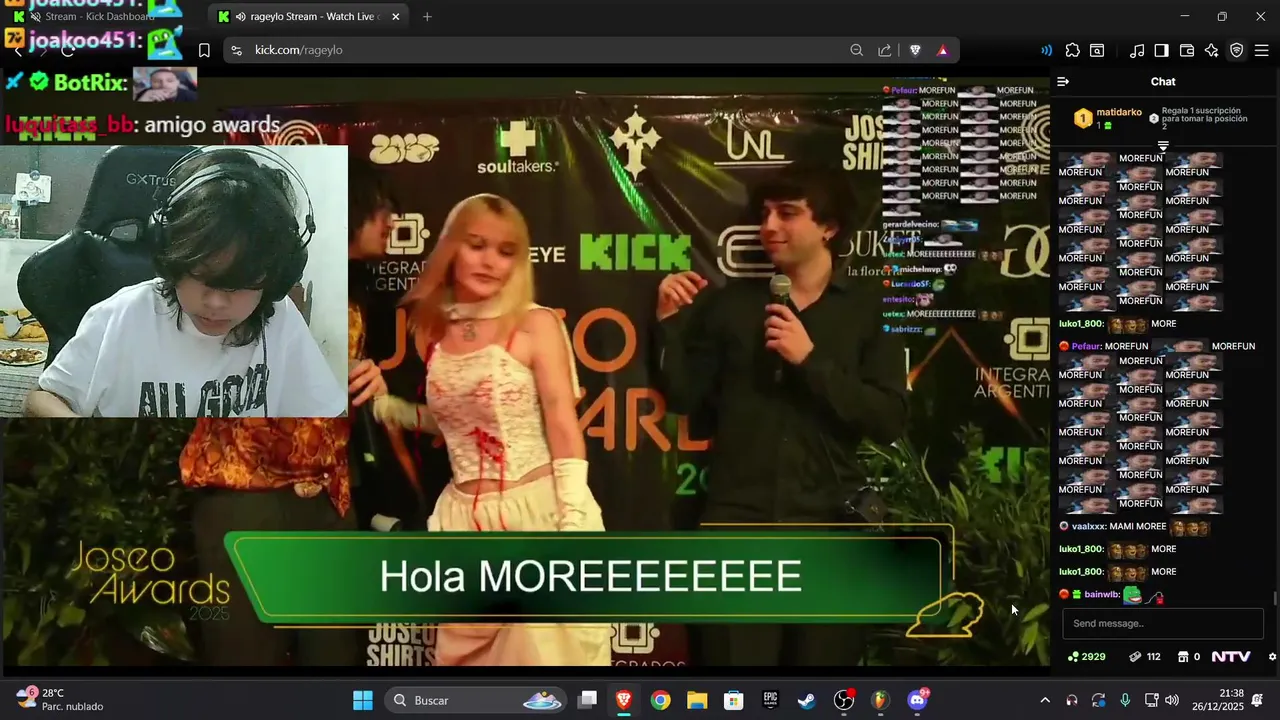1280x720 pixels.
Task: Open the playlist music note icon
Action: [x=1137, y=50]
